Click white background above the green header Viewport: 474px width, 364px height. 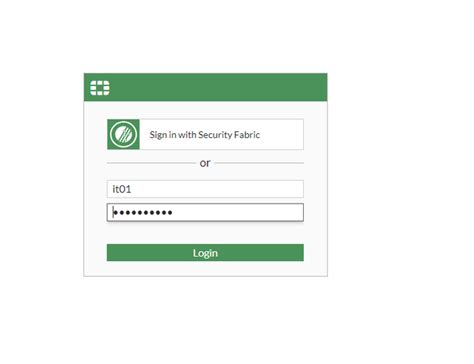205,35
